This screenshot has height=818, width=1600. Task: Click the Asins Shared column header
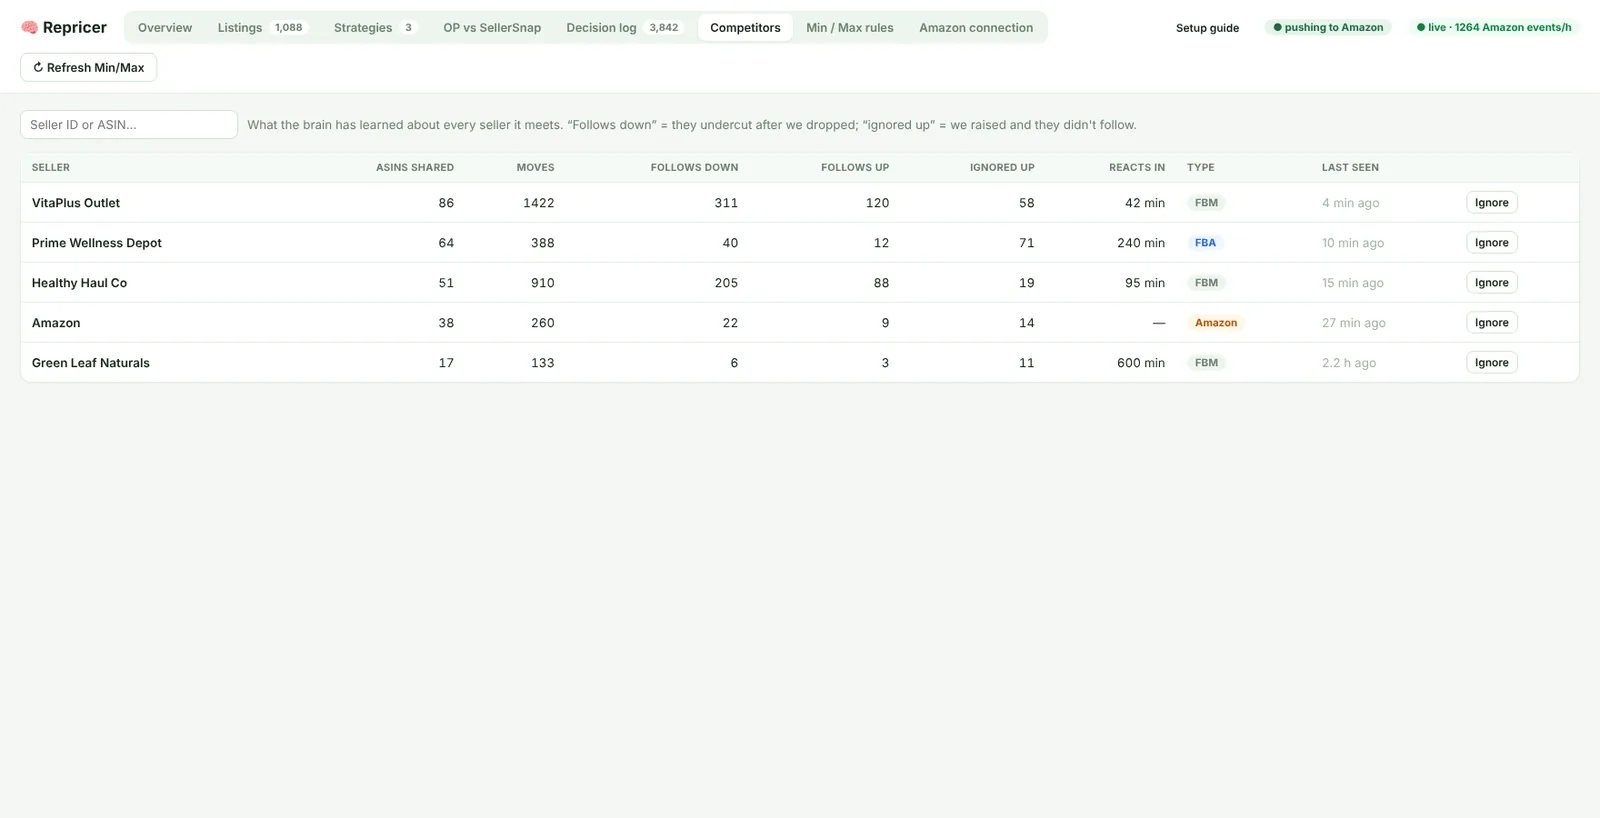coord(415,167)
